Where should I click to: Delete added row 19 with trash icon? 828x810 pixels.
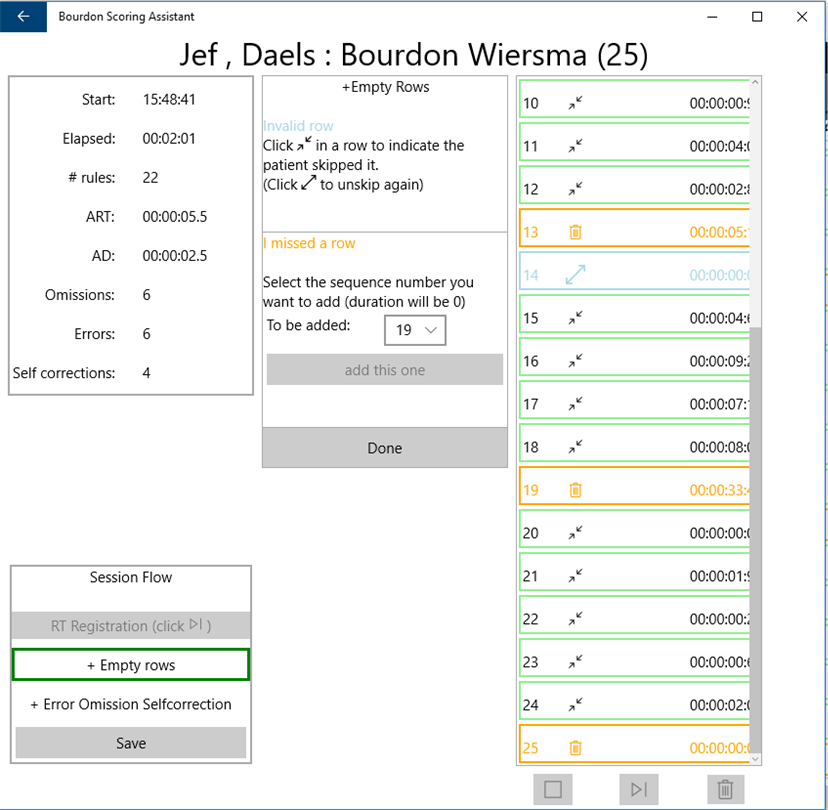[x=576, y=489]
